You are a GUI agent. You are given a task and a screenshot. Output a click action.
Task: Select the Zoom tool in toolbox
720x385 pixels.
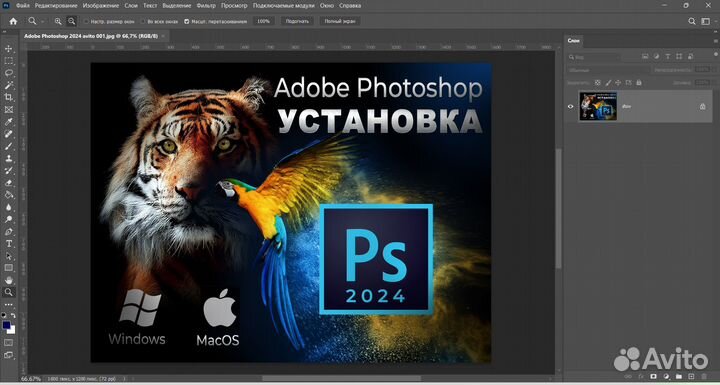click(x=9, y=292)
